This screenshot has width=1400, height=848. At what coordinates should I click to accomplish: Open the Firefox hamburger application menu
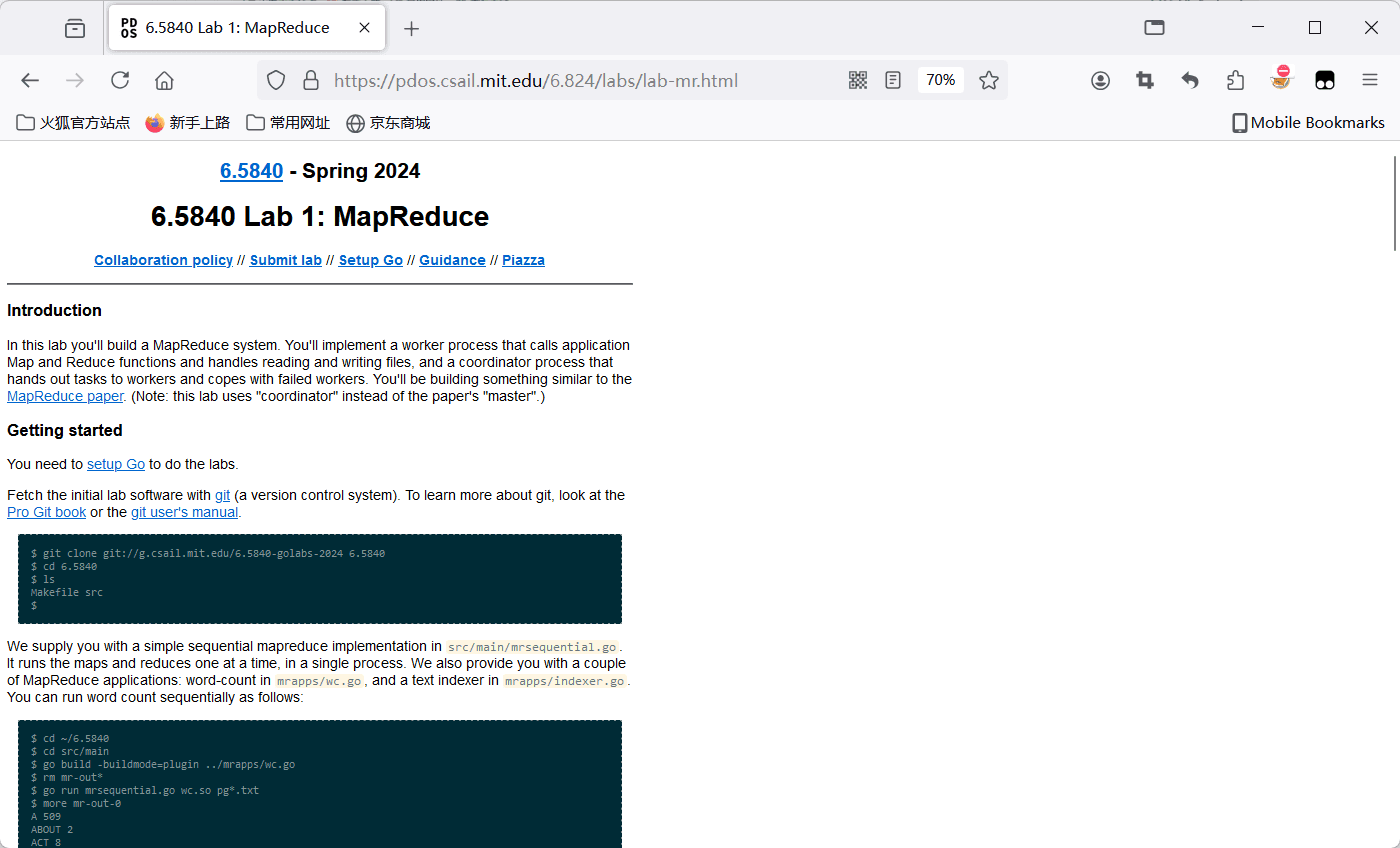pyautogui.click(x=1369, y=81)
